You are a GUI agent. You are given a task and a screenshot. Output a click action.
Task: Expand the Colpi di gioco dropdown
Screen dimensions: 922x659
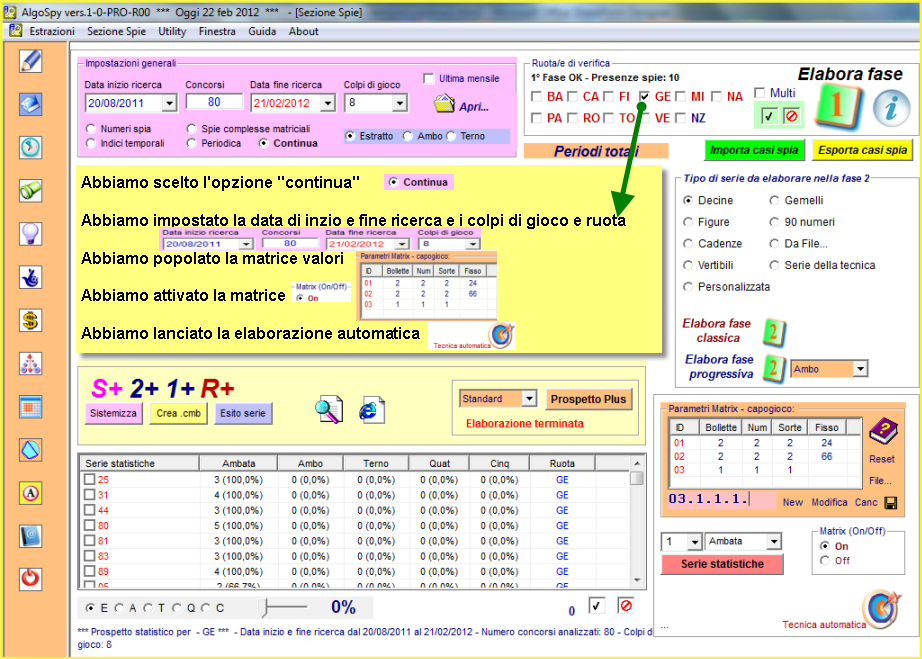pos(400,103)
